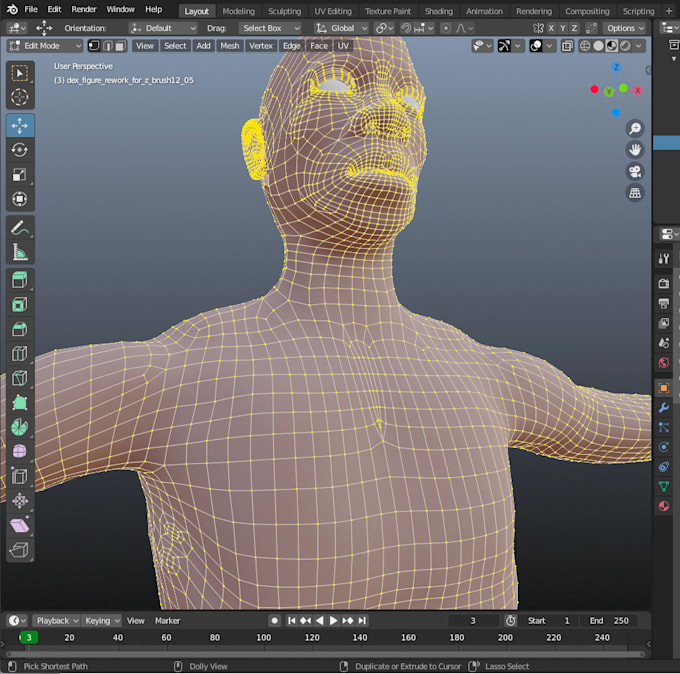
Task: Open the Orientation Default dropdown
Action: point(163,28)
